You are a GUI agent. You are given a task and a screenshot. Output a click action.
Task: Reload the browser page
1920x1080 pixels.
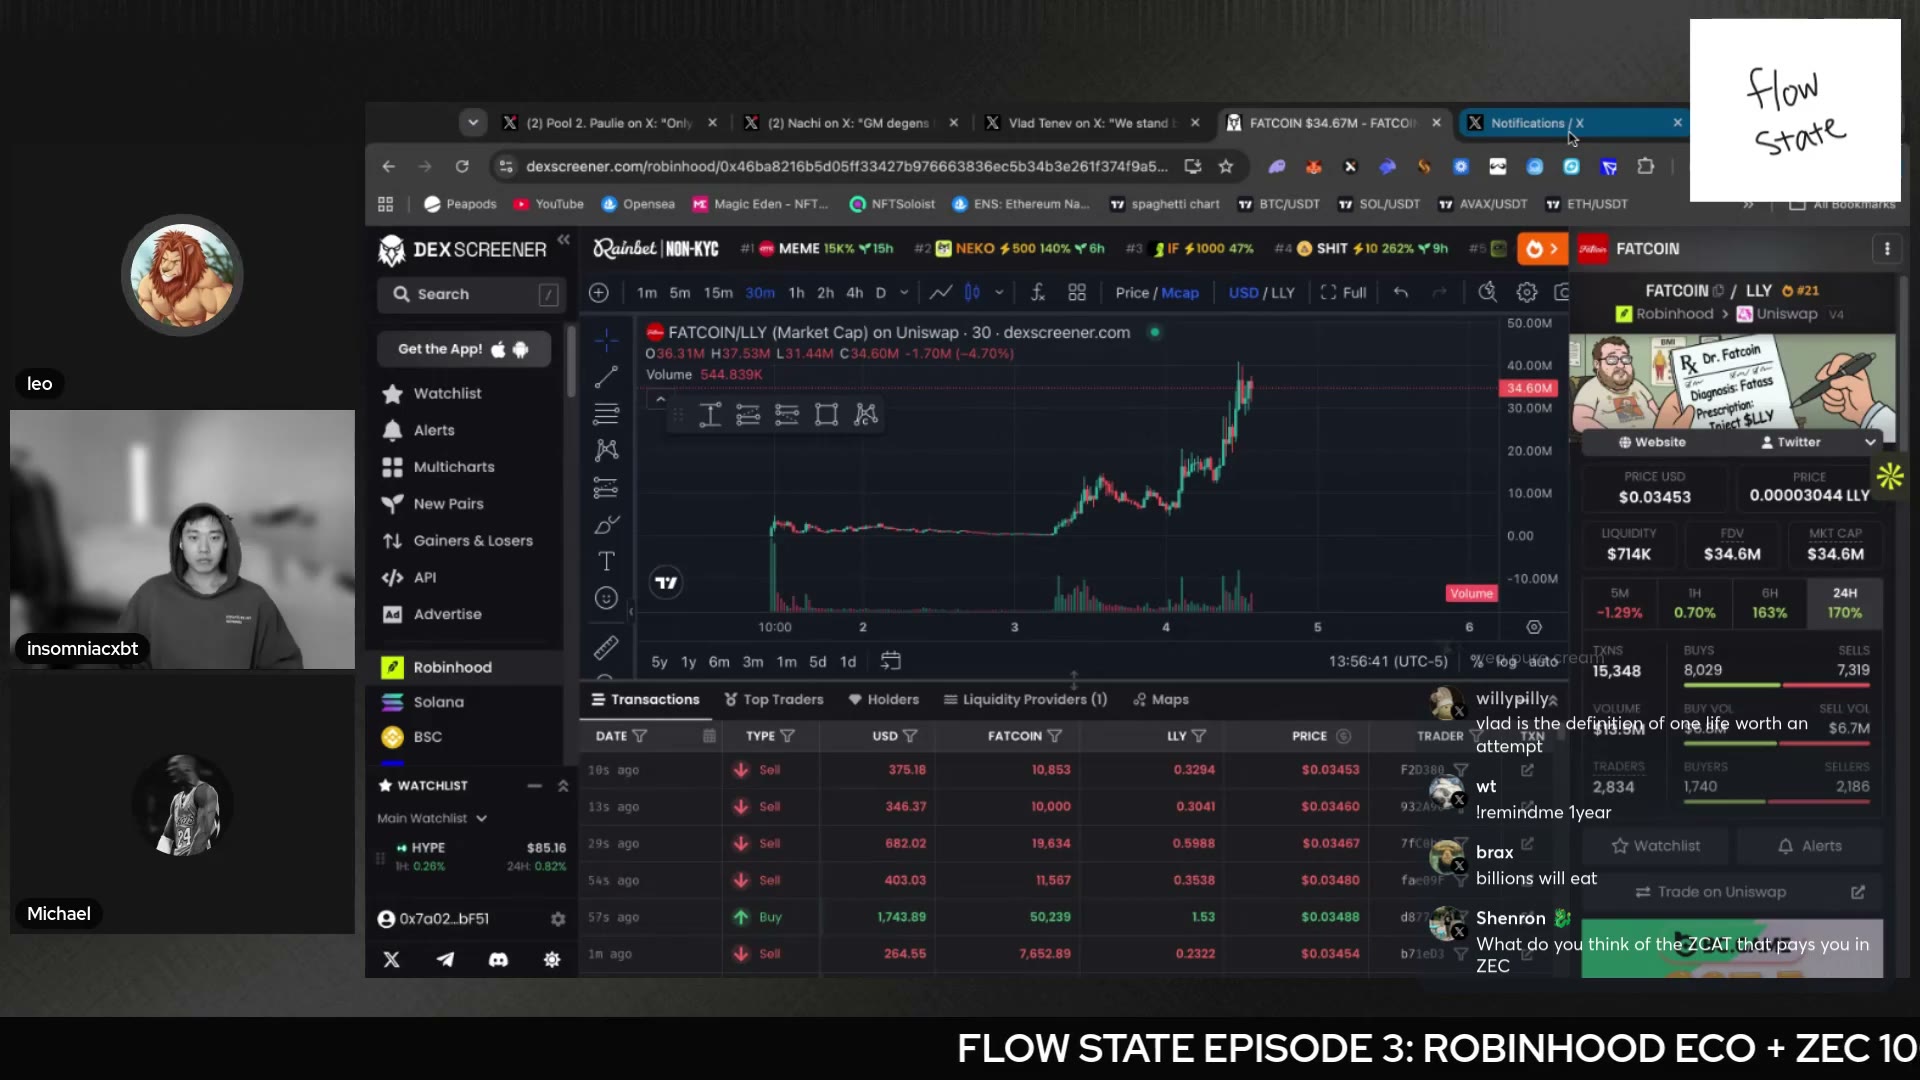tap(462, 166)
